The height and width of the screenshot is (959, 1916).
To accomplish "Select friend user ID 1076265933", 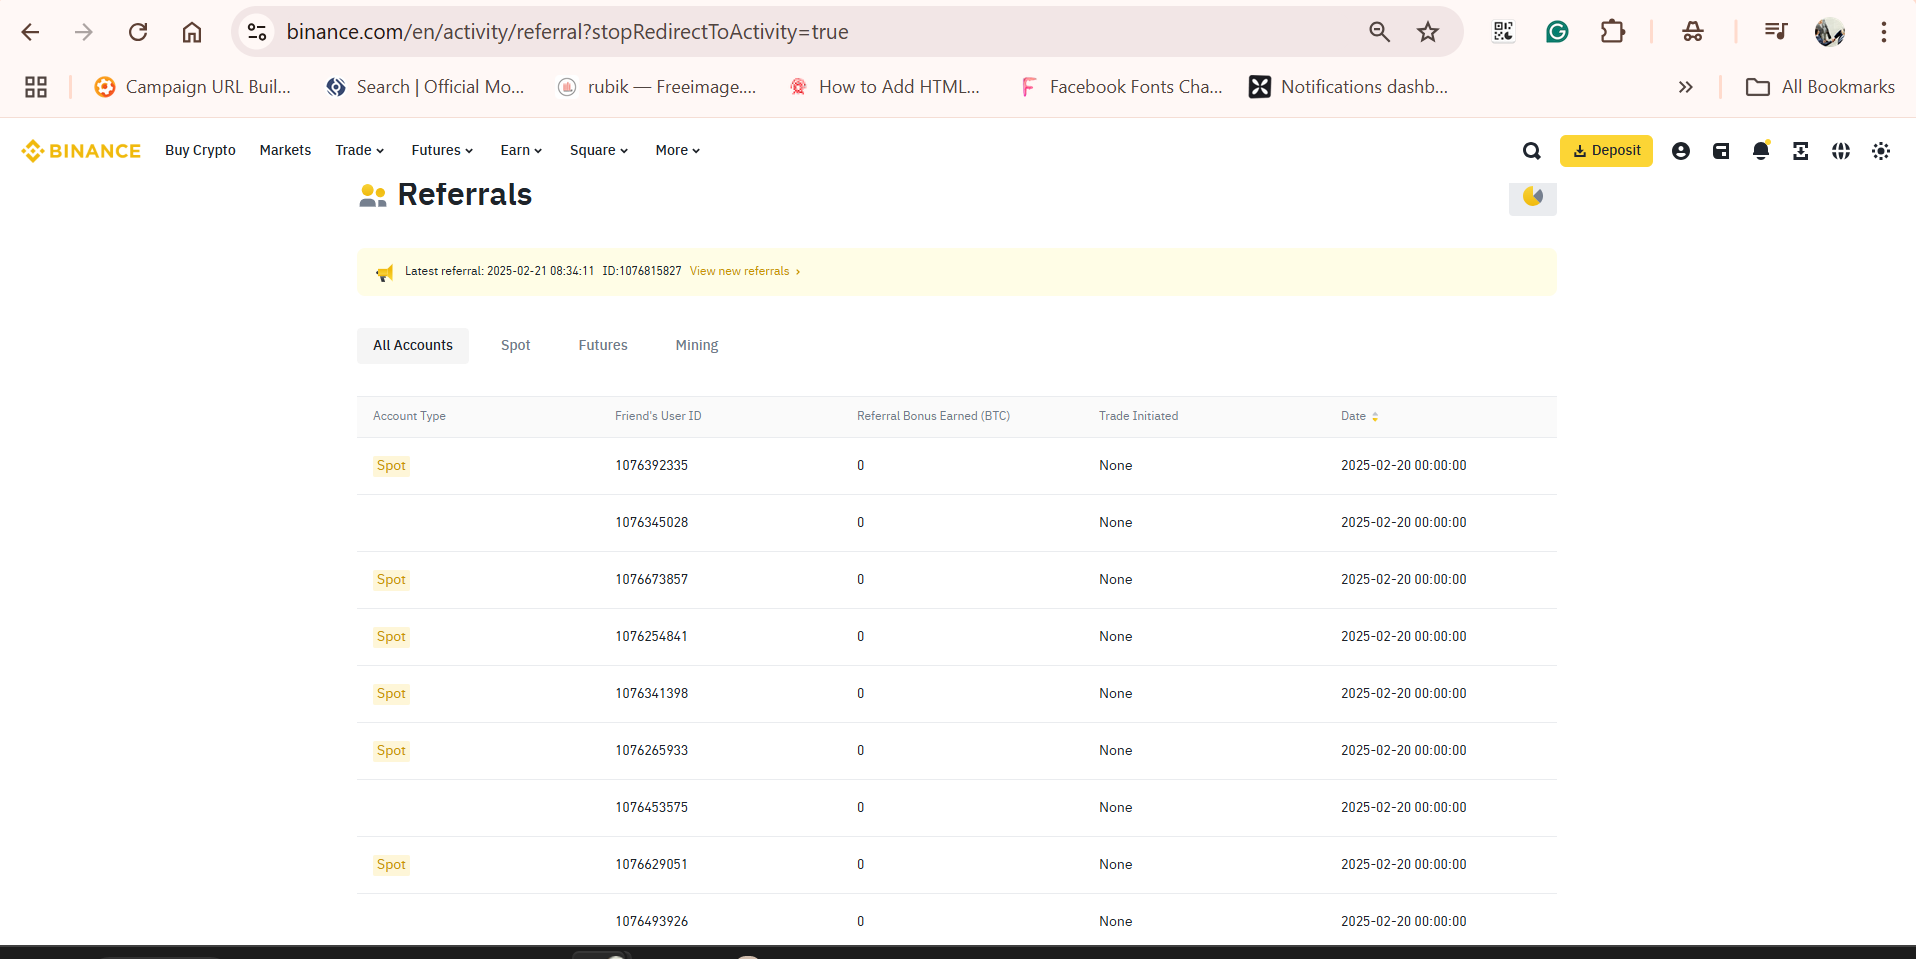I will (x=651, y=751).
